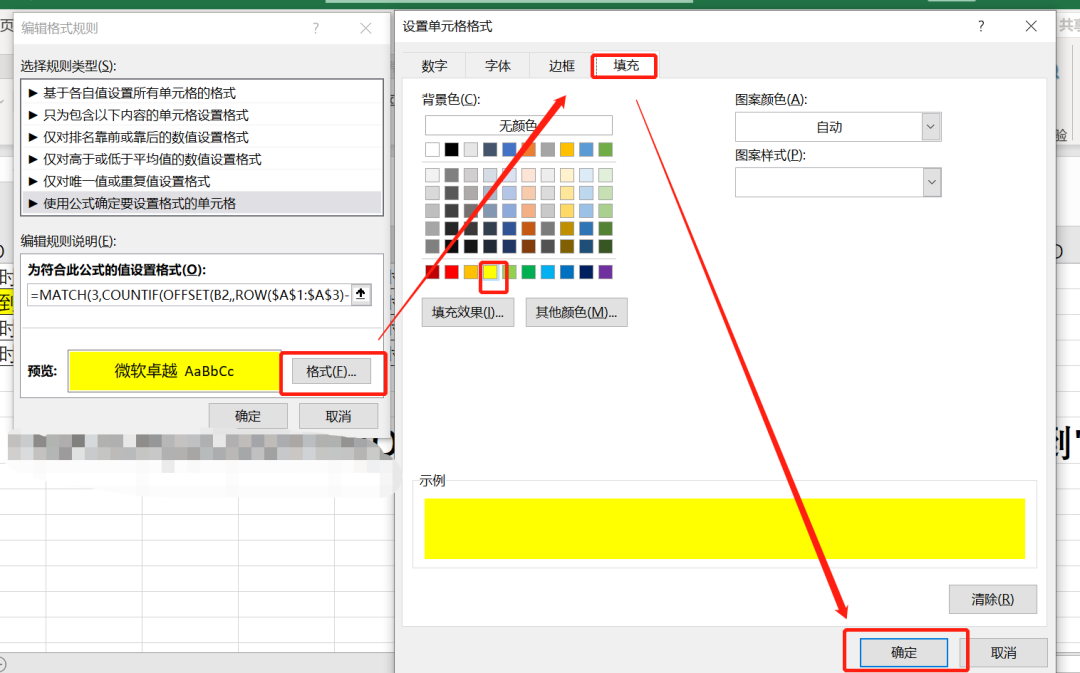Pick the top-row gold theme swatch

pos(567,149)
